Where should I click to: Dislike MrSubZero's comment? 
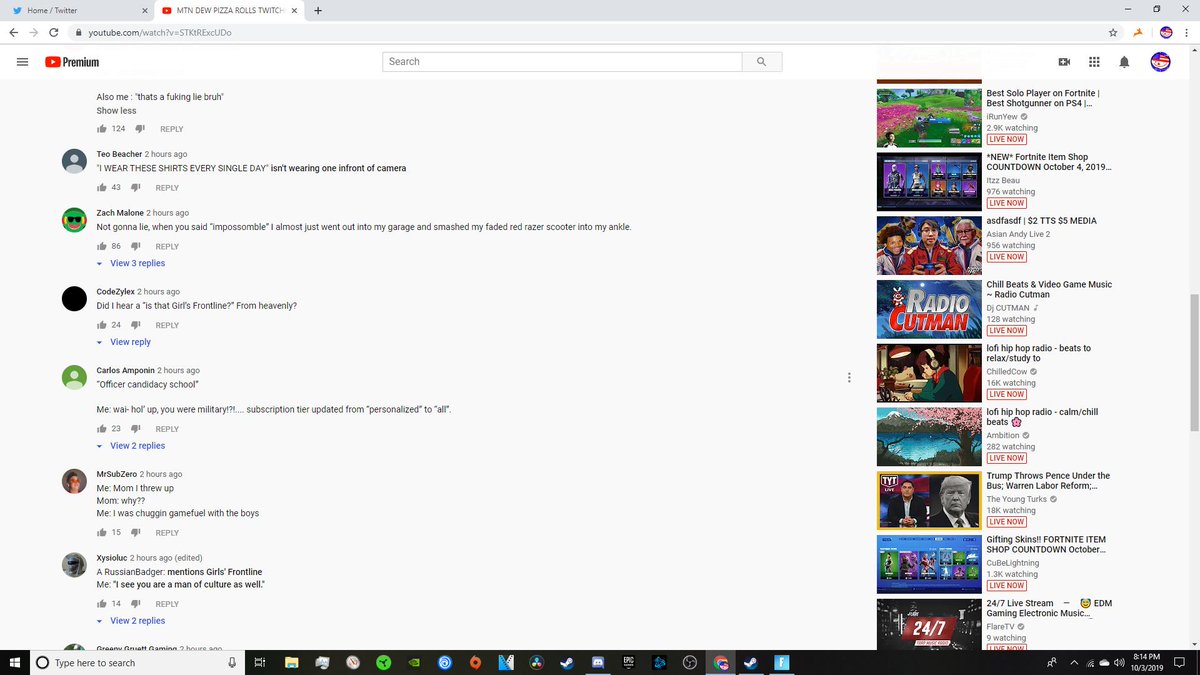click(x=138, y=532)
